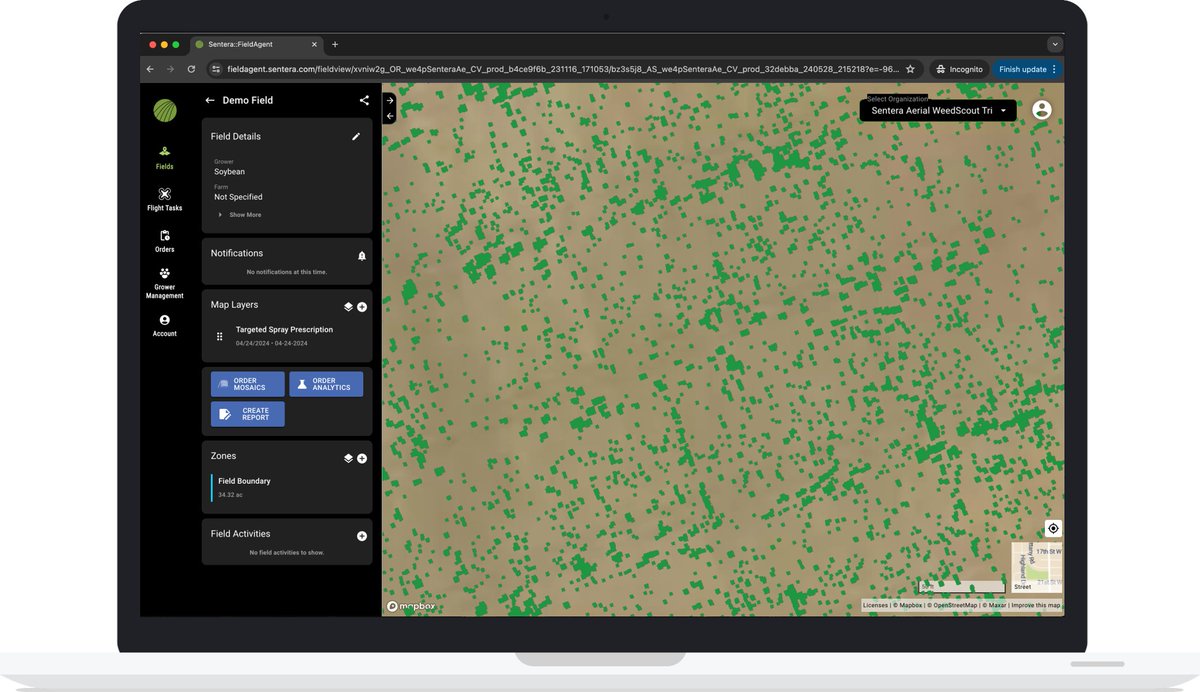Open the © OpenStreetMap link
Image resolution: width=1200 pixels, height=692 pixels.
952,605
